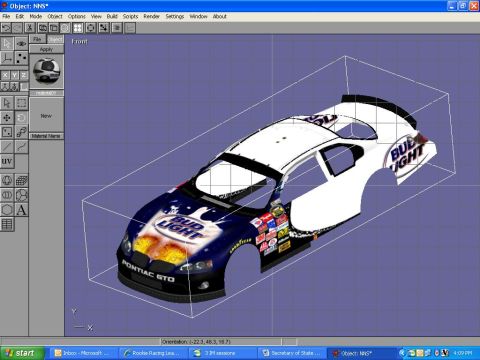Open the Settings menu
Screen dimensions: 480x360
point(175,16)
